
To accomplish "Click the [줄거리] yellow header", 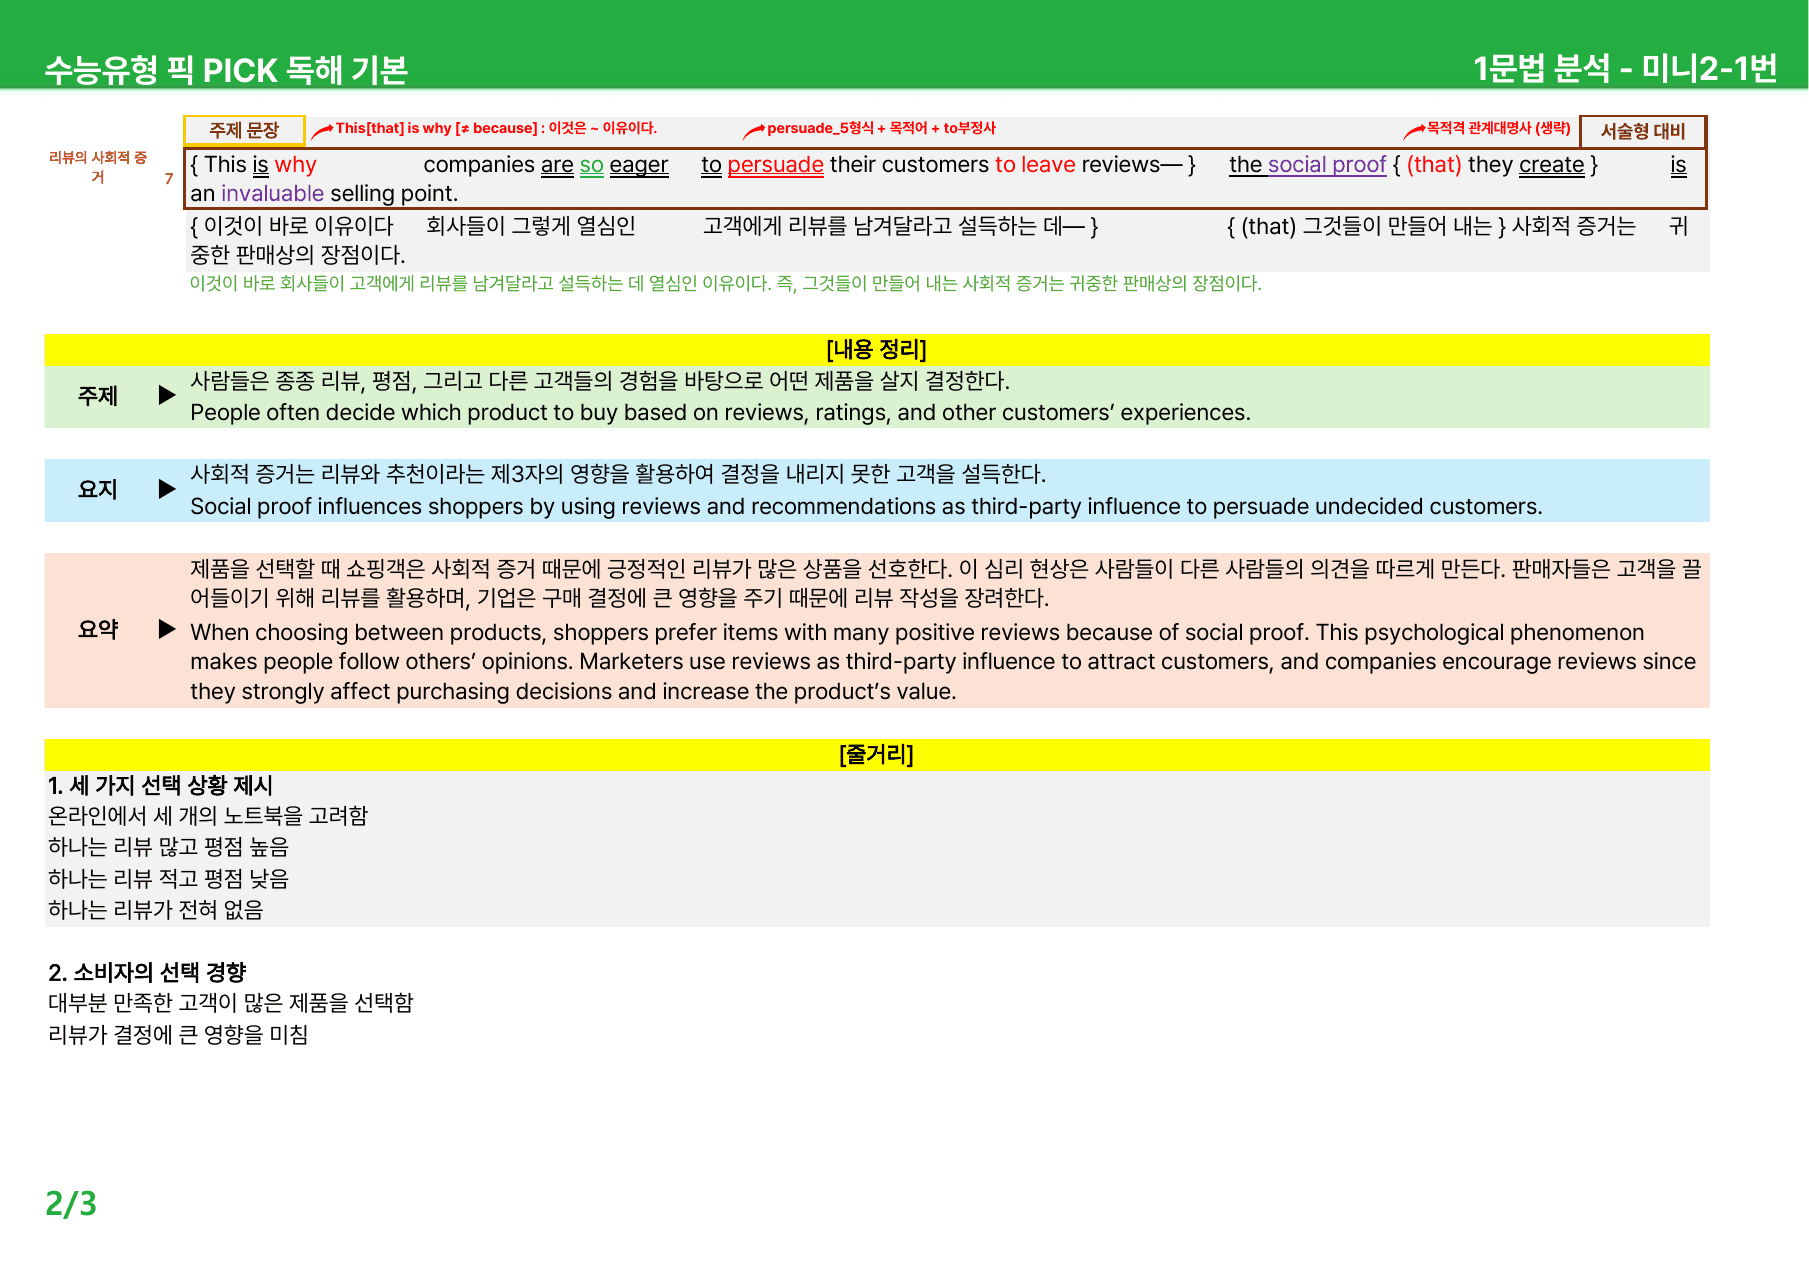I will tap(877, 754).
